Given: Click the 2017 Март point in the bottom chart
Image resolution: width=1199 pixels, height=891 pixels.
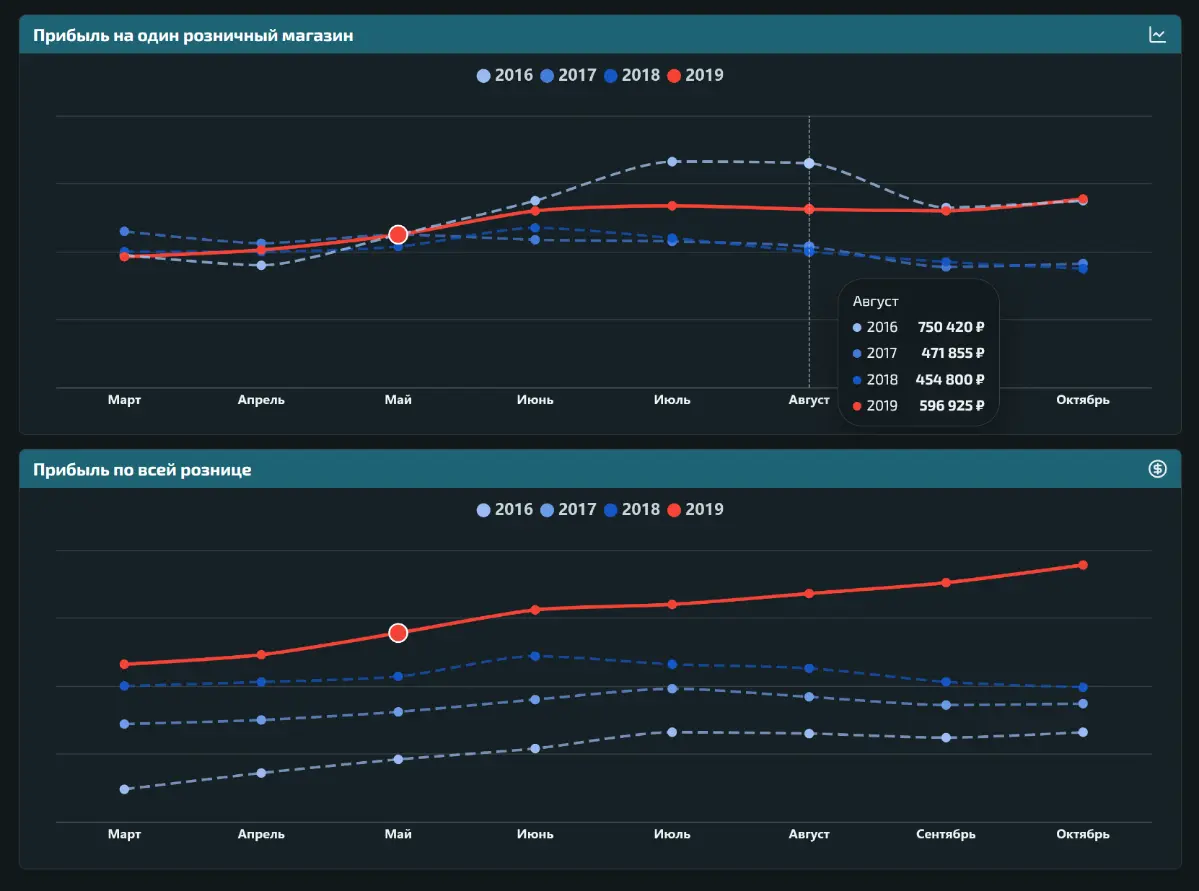Looking at the screenshot, I should 125,724.
